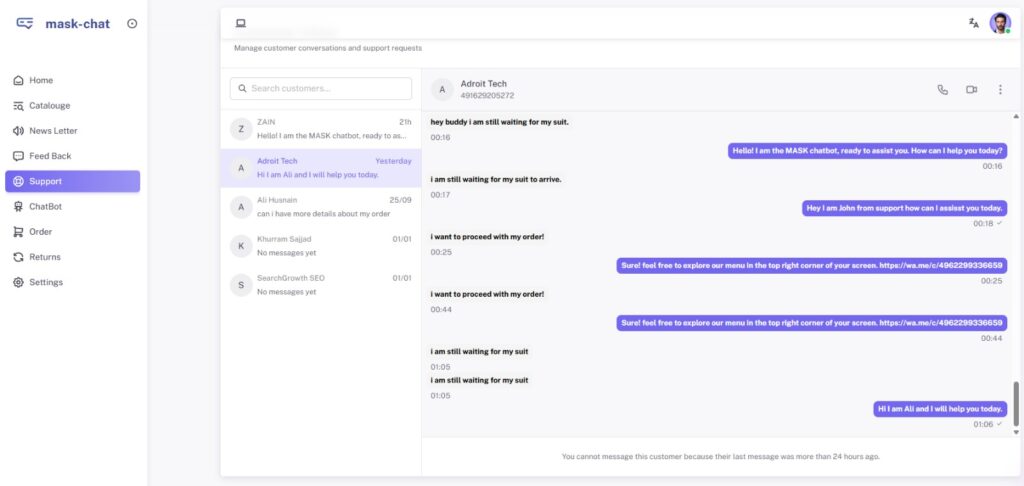This screenshot has height=486, width=1024.
Task: Click the mask-chat logo icon
Action: click(x=25, y=24)
